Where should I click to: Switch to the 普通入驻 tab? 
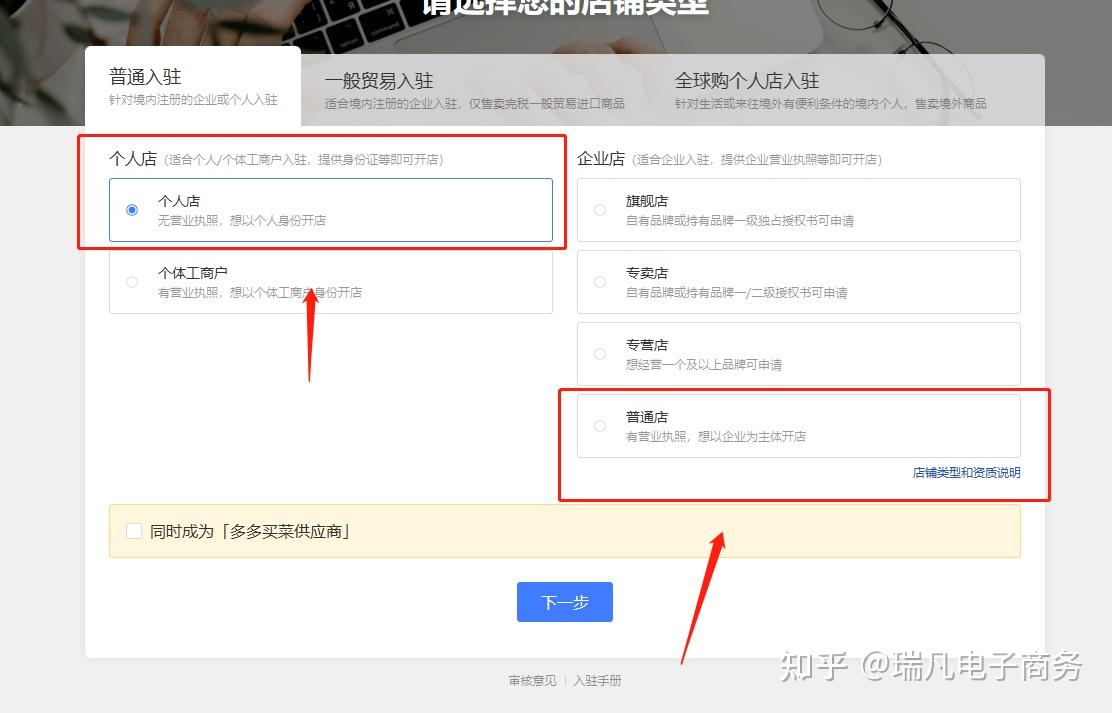(x=193, y=87)
